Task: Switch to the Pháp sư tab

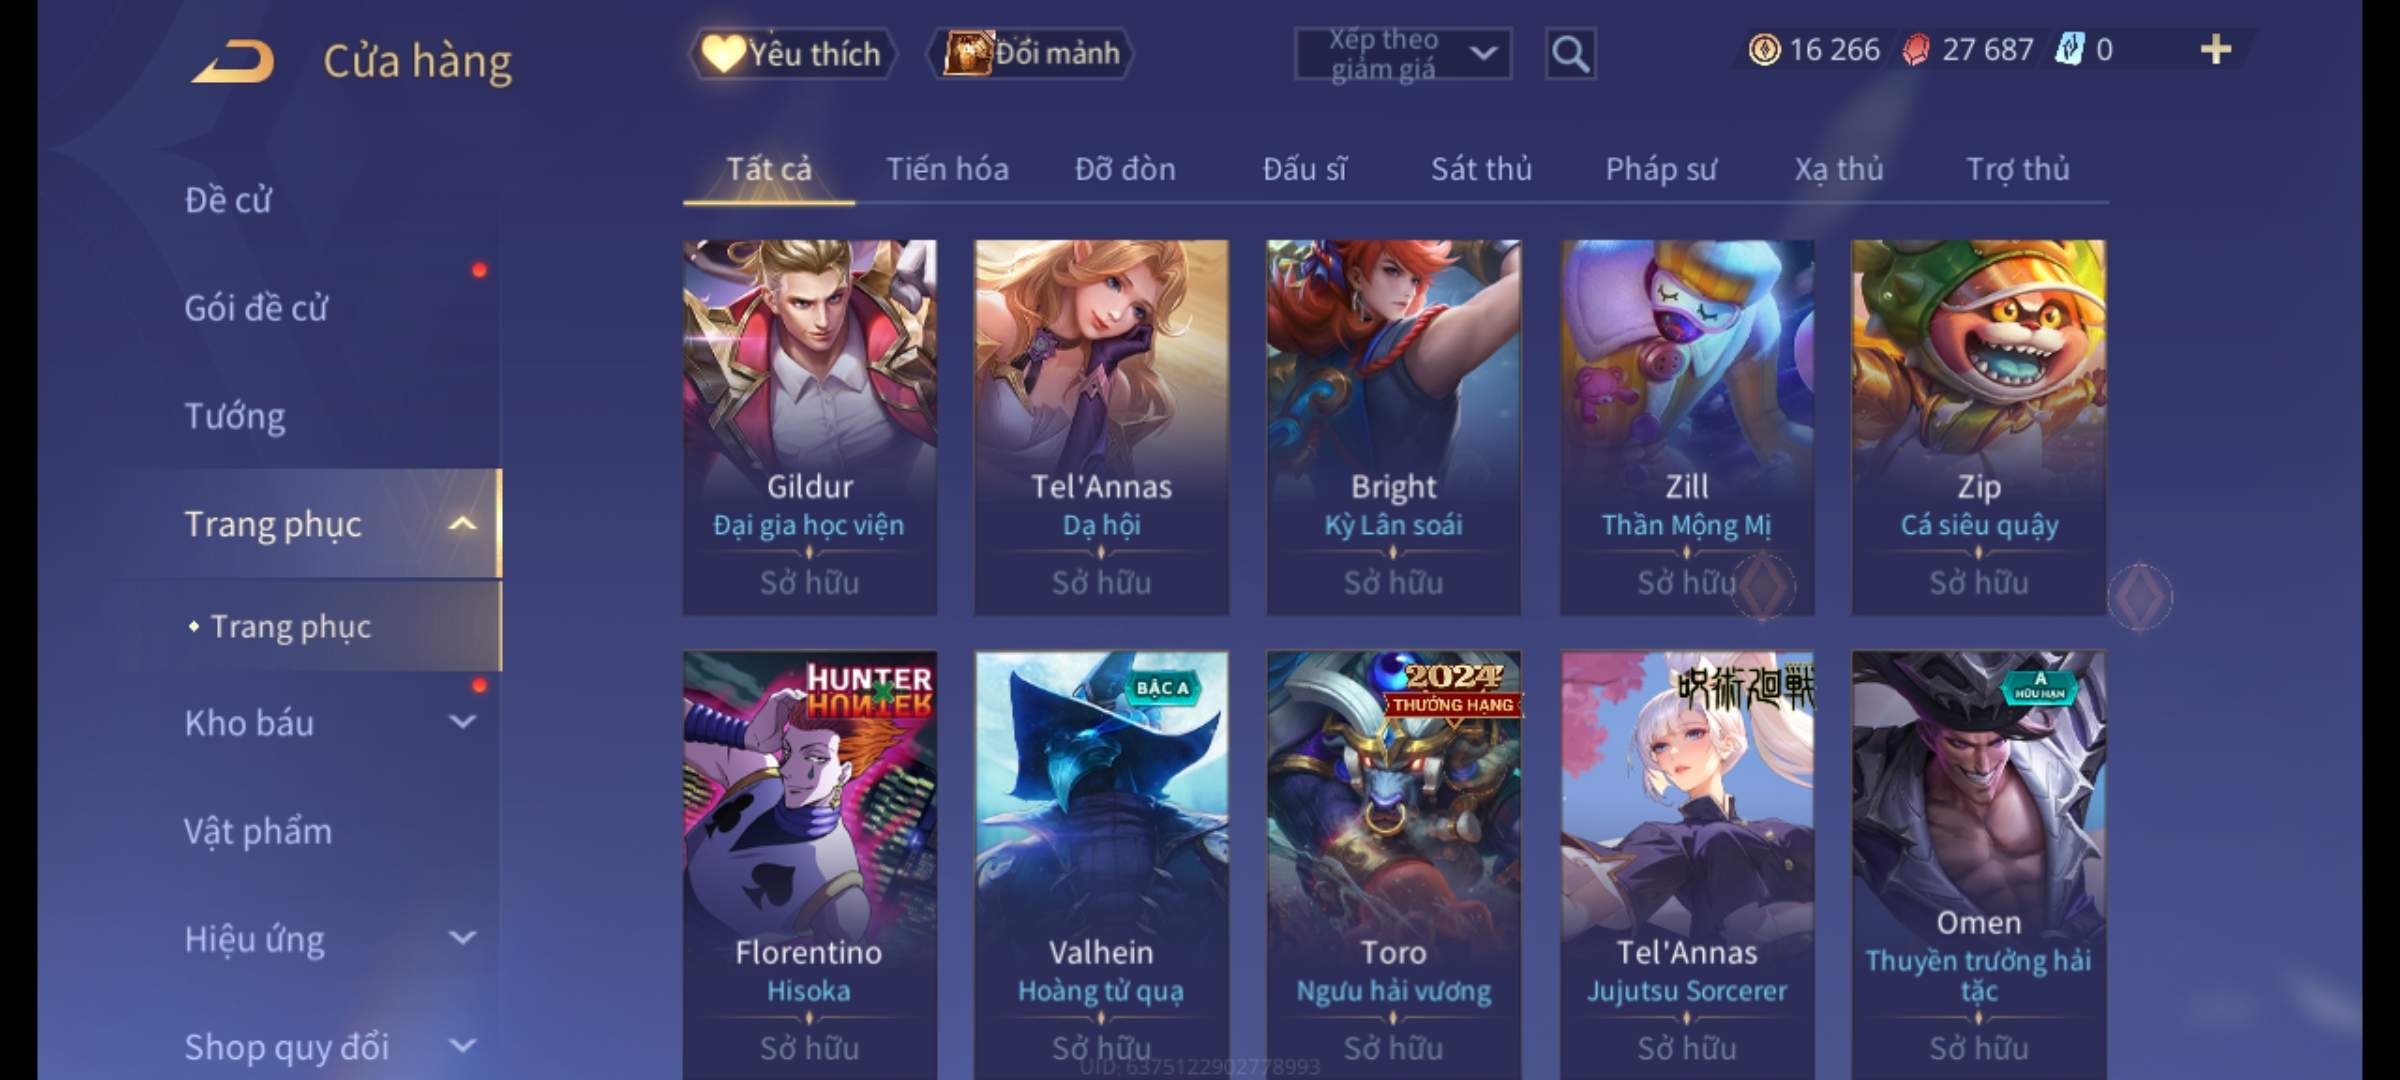Action: pos(1661,169)
